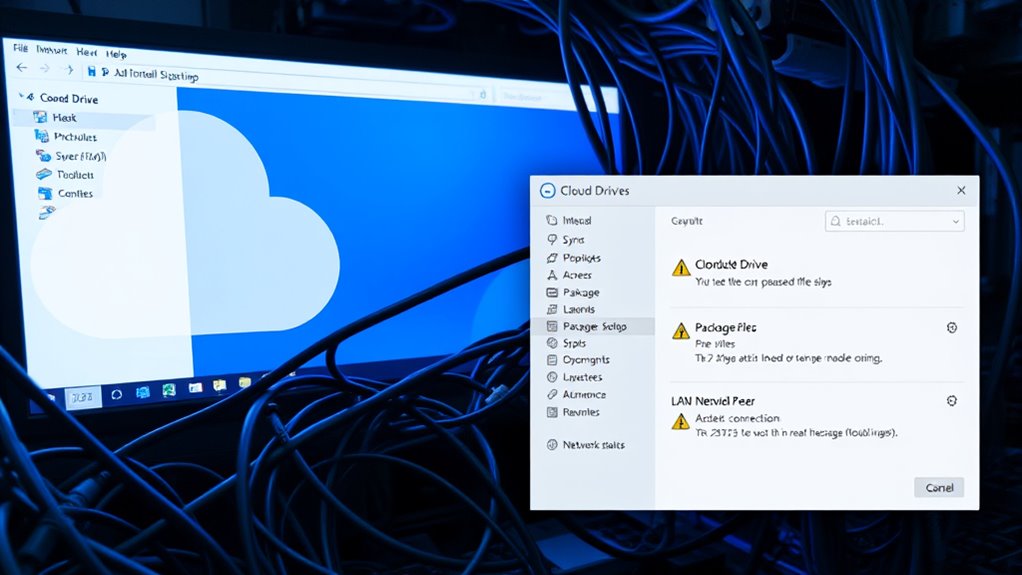Viewport: 1022px width, 575px height.
Task: Click the Cloud Drives title bar icon
Action: point(548,190)
